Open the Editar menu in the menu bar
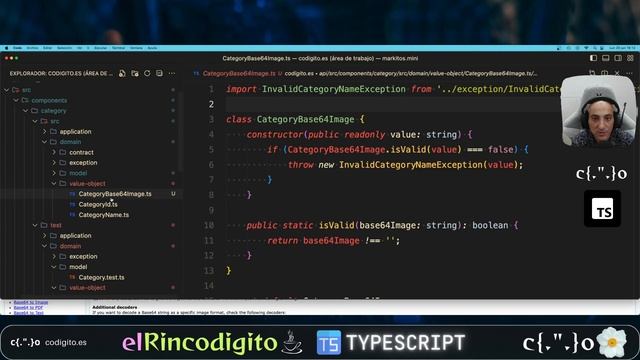 [x=47, y=48]
